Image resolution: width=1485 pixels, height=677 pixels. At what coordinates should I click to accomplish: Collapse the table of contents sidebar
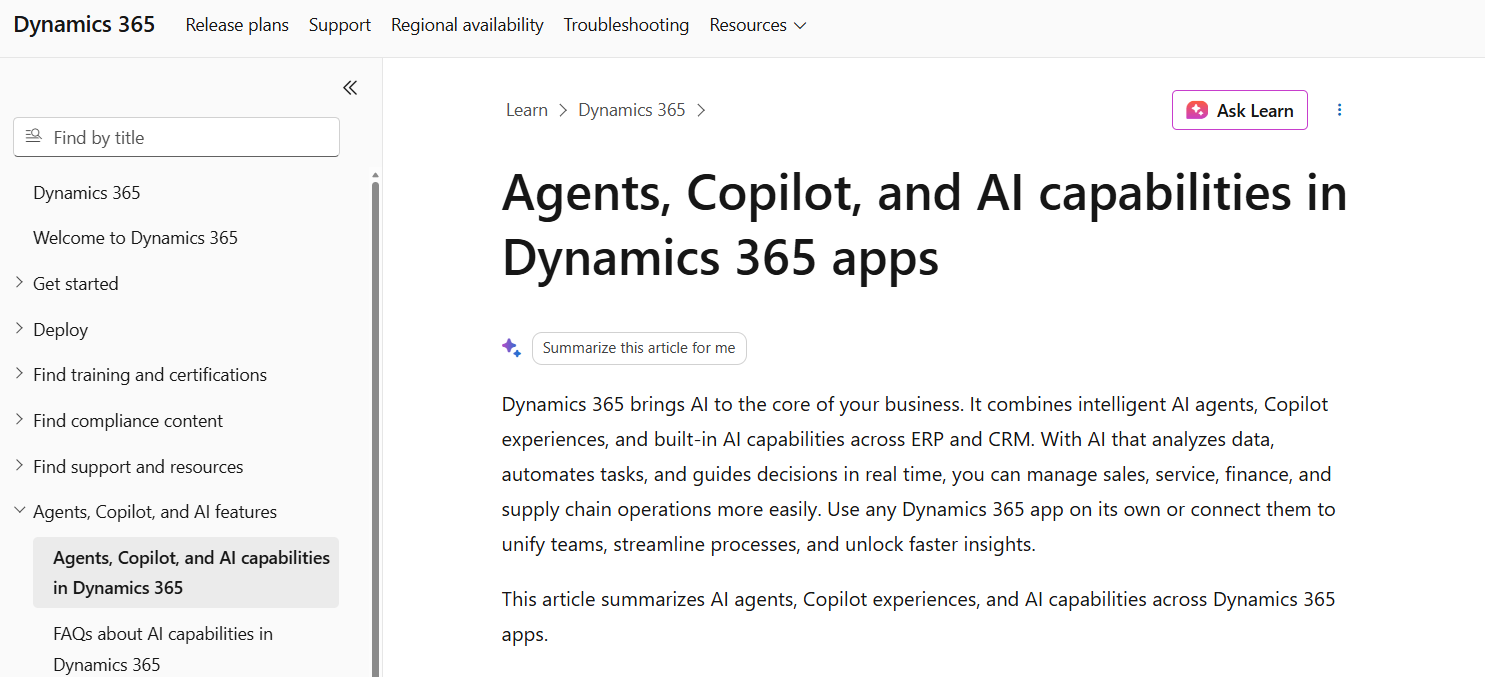pyautogui.click(x=350, y=88)
